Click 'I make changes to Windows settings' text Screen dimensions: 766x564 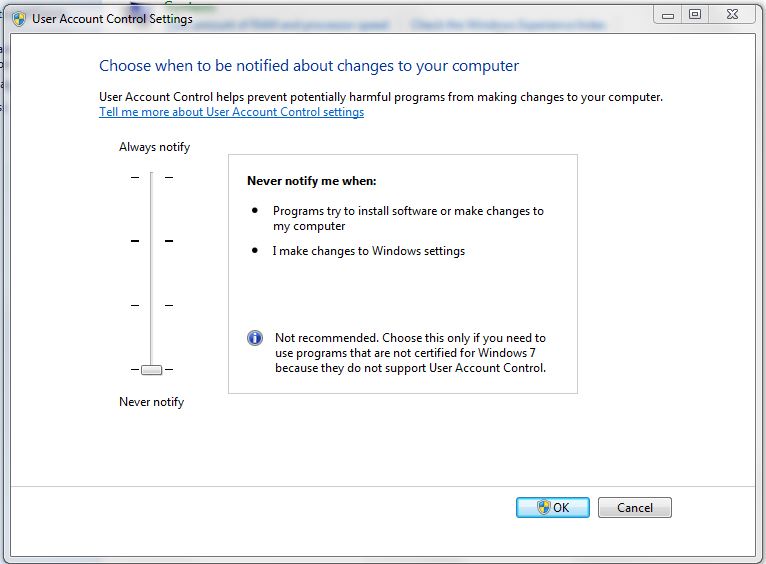tap(369, 251)
